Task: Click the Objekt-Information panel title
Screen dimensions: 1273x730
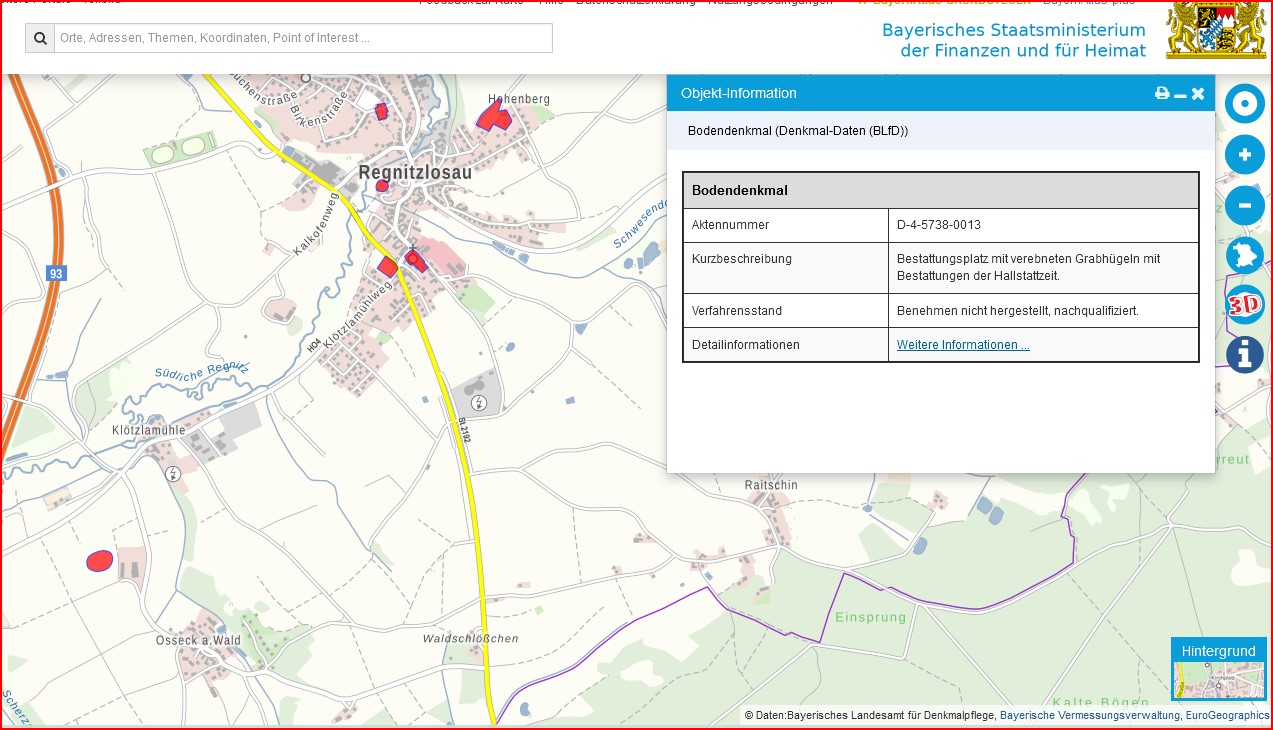Action: 739,93
